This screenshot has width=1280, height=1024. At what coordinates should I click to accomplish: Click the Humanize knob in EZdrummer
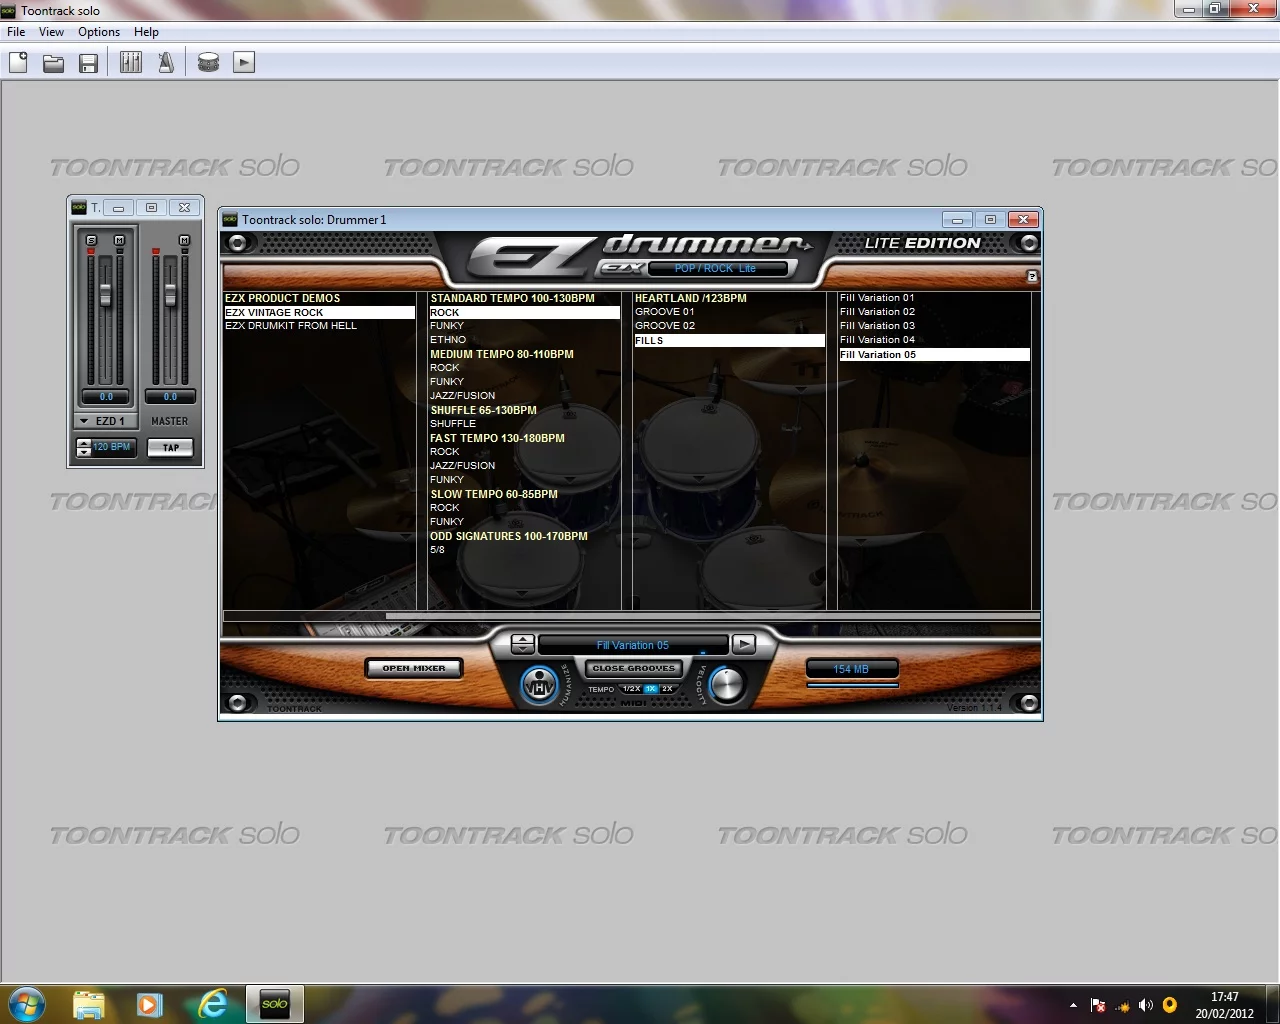click(x=540, y=685)
